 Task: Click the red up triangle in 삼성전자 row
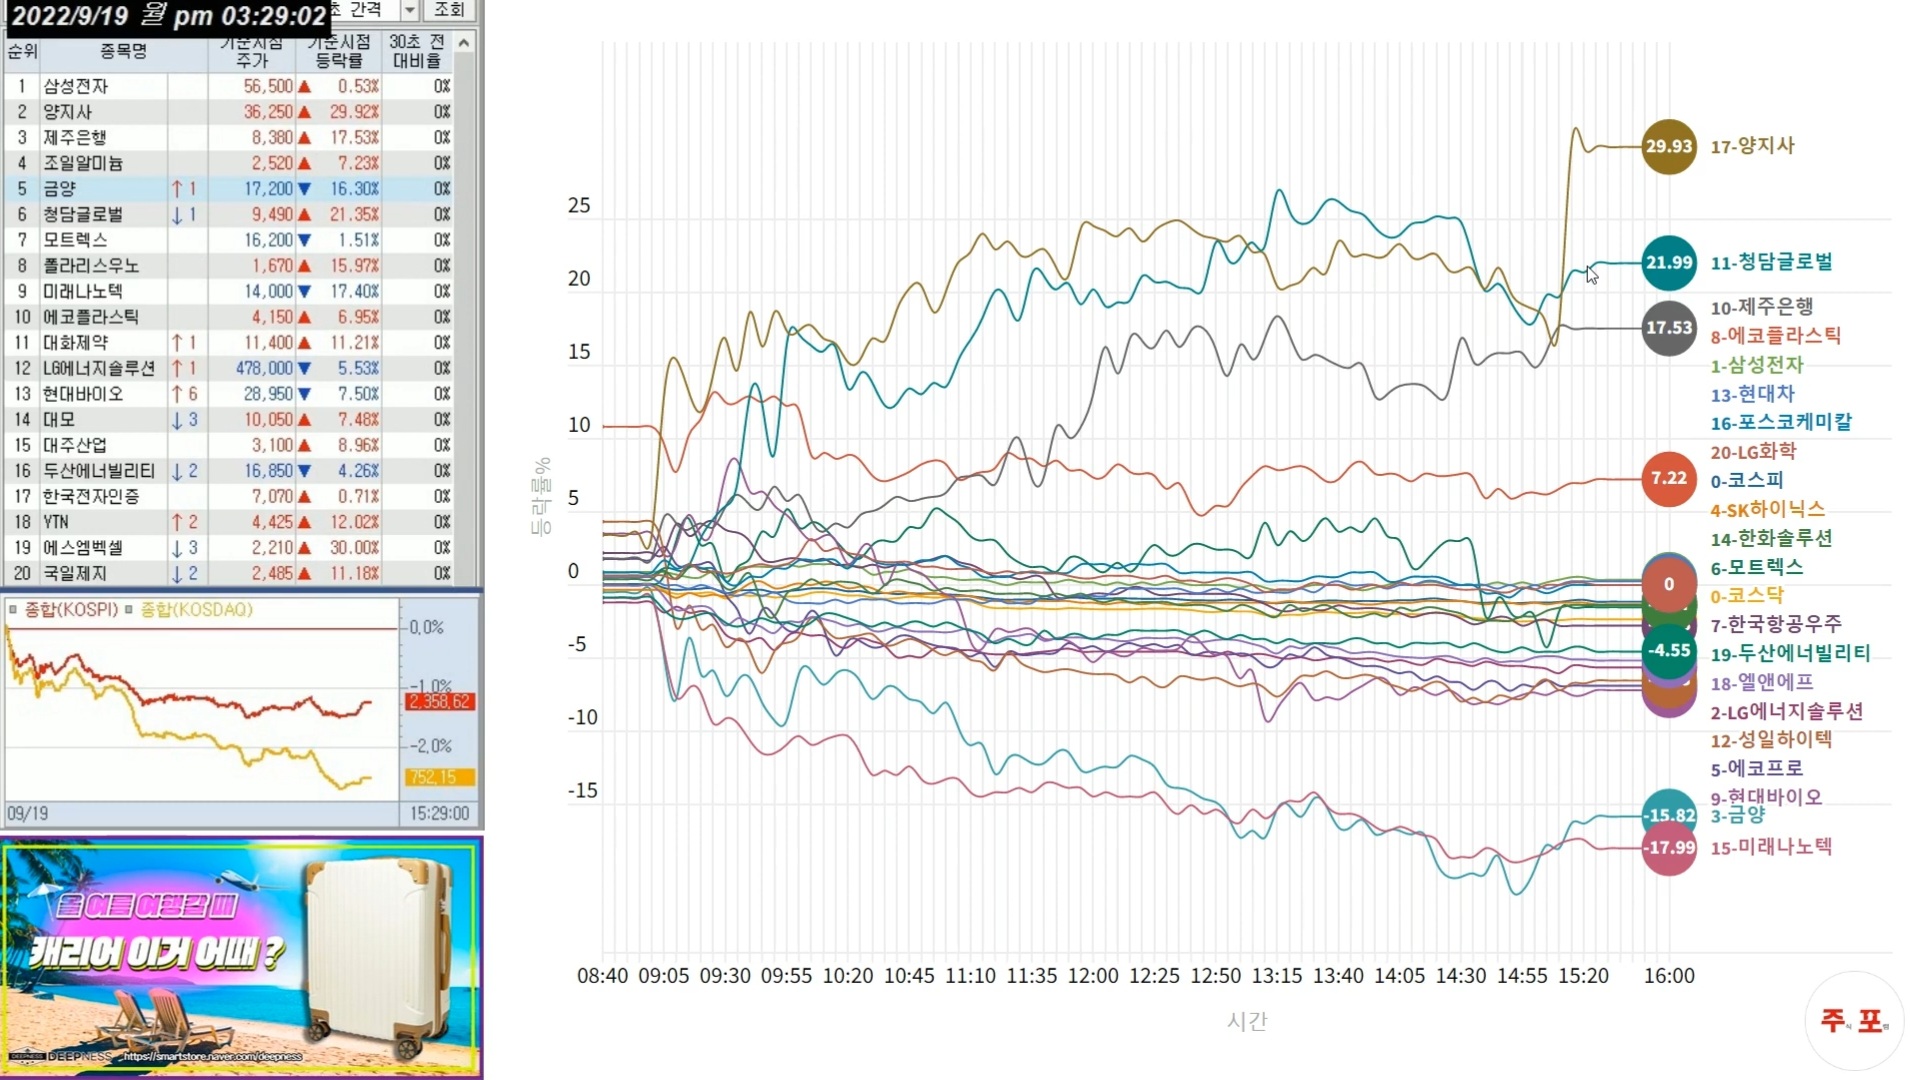(305, 87)
